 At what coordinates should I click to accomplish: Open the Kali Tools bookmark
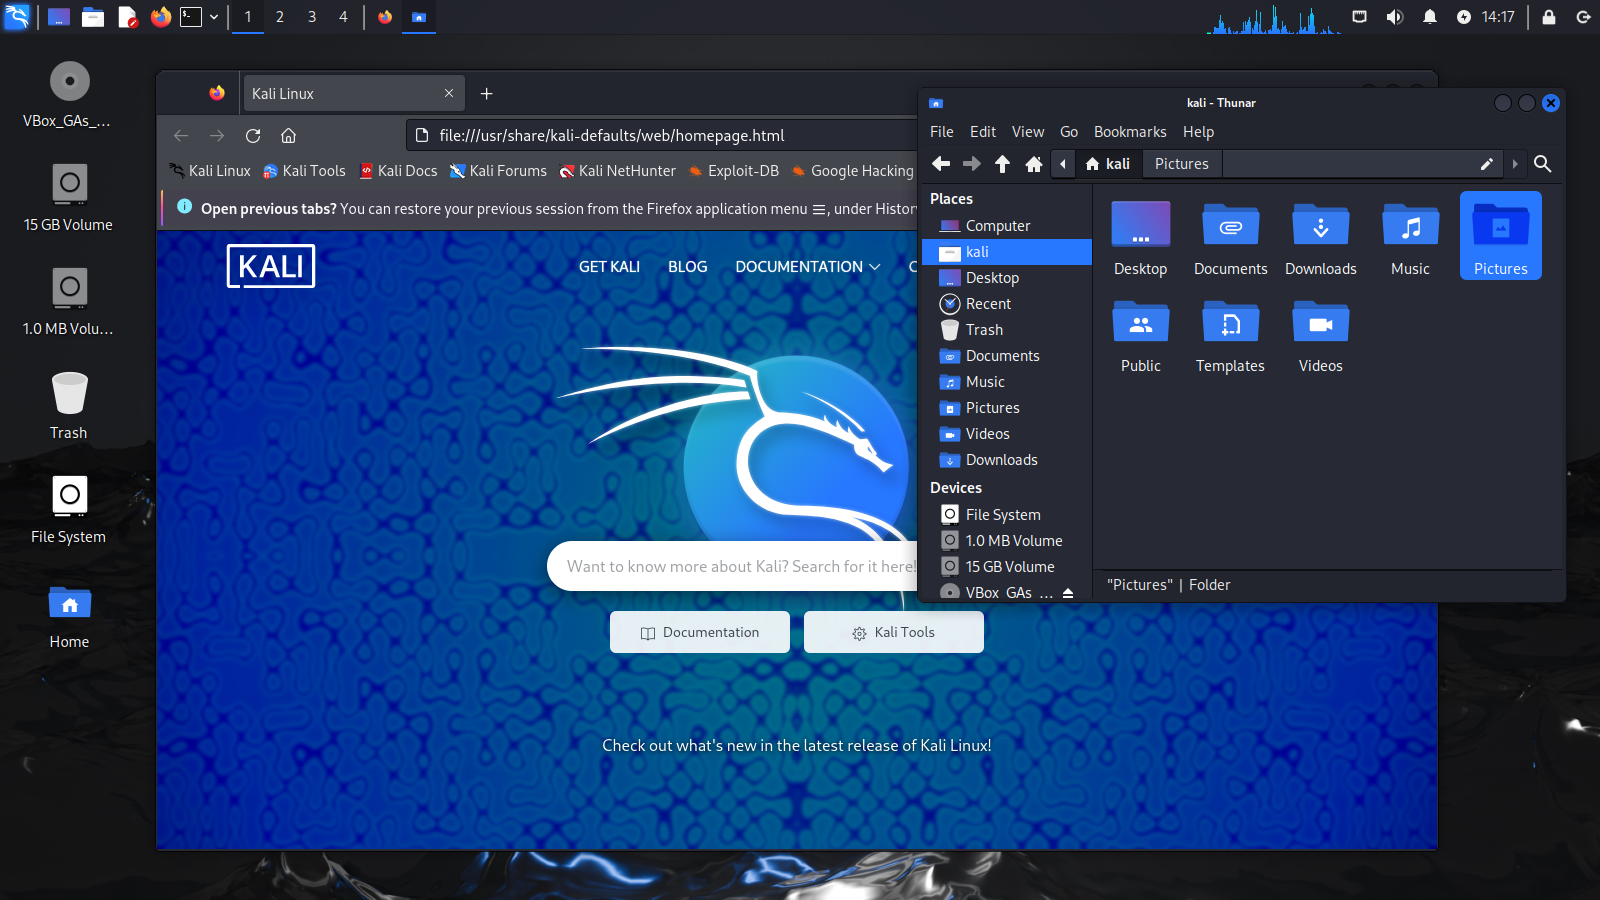click(304, 171)
